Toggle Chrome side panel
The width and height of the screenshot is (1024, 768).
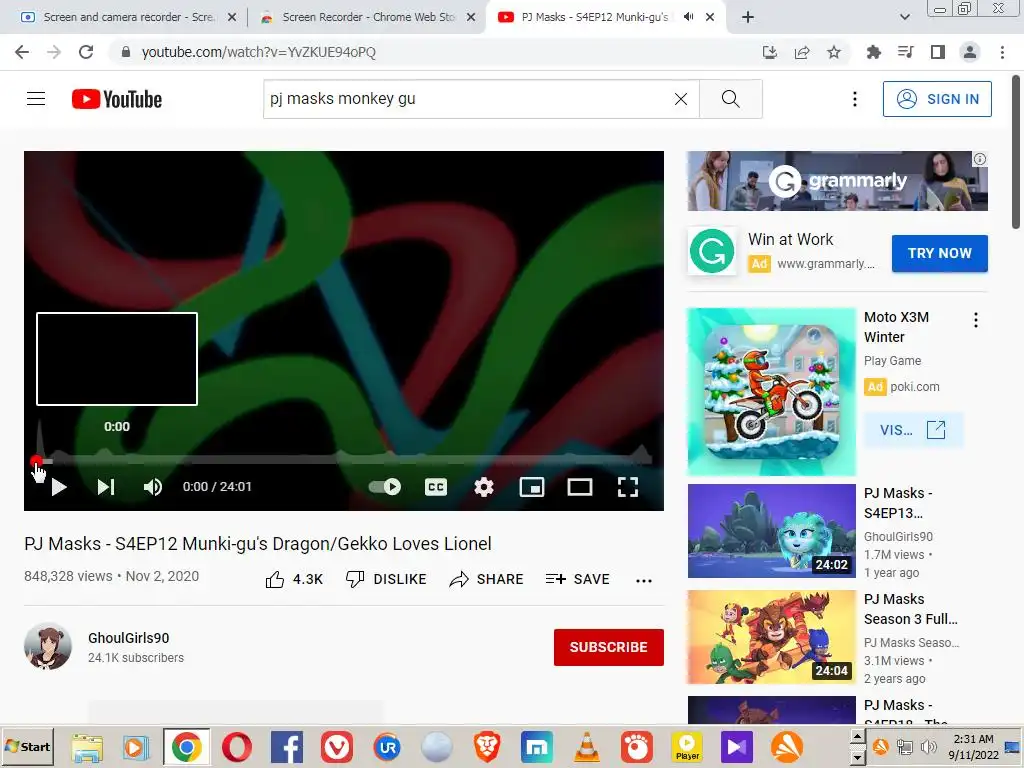coord(938,52)
